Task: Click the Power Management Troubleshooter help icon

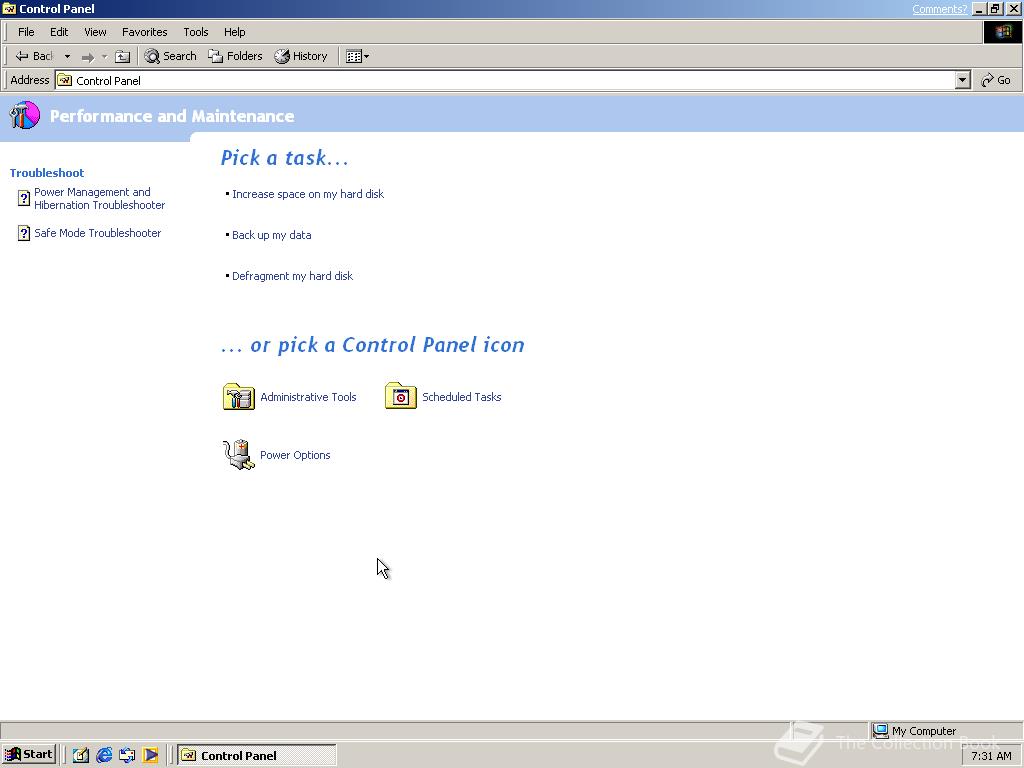Action: click(24, 198)
